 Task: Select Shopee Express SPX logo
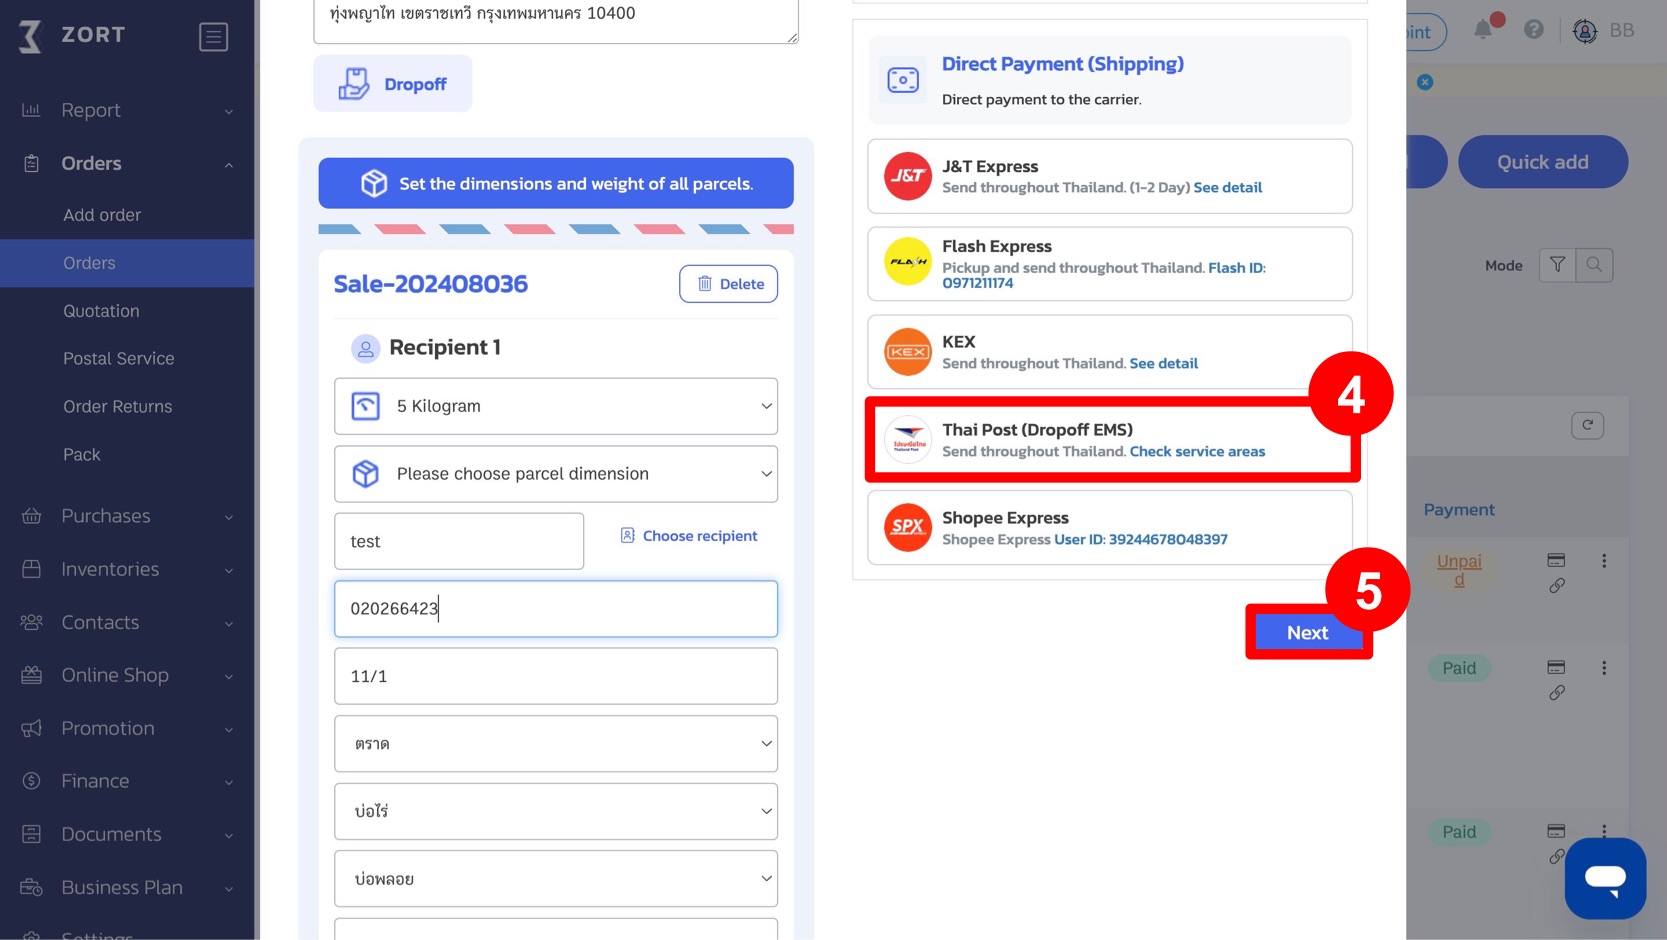tap(908, 527)
